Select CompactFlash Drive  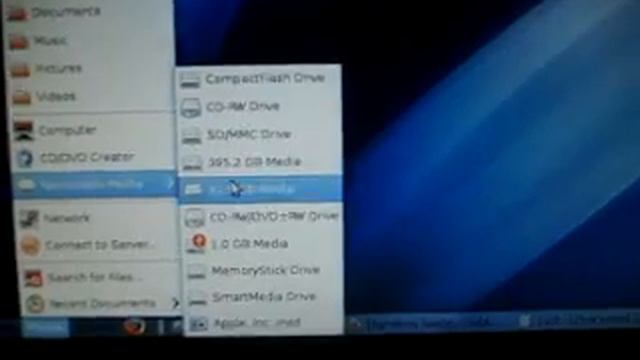click(260, 79)
